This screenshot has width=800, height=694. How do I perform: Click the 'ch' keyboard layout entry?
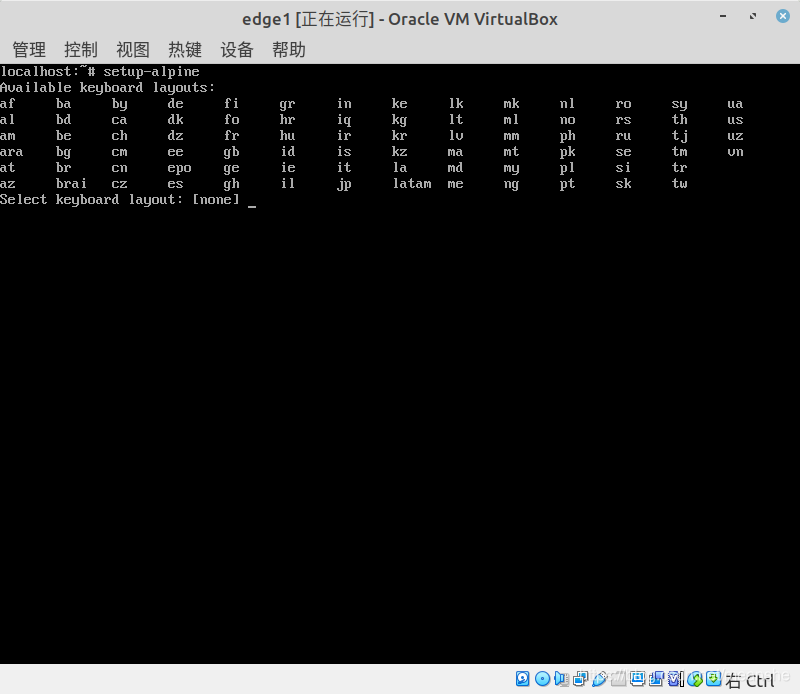(119, 136)
